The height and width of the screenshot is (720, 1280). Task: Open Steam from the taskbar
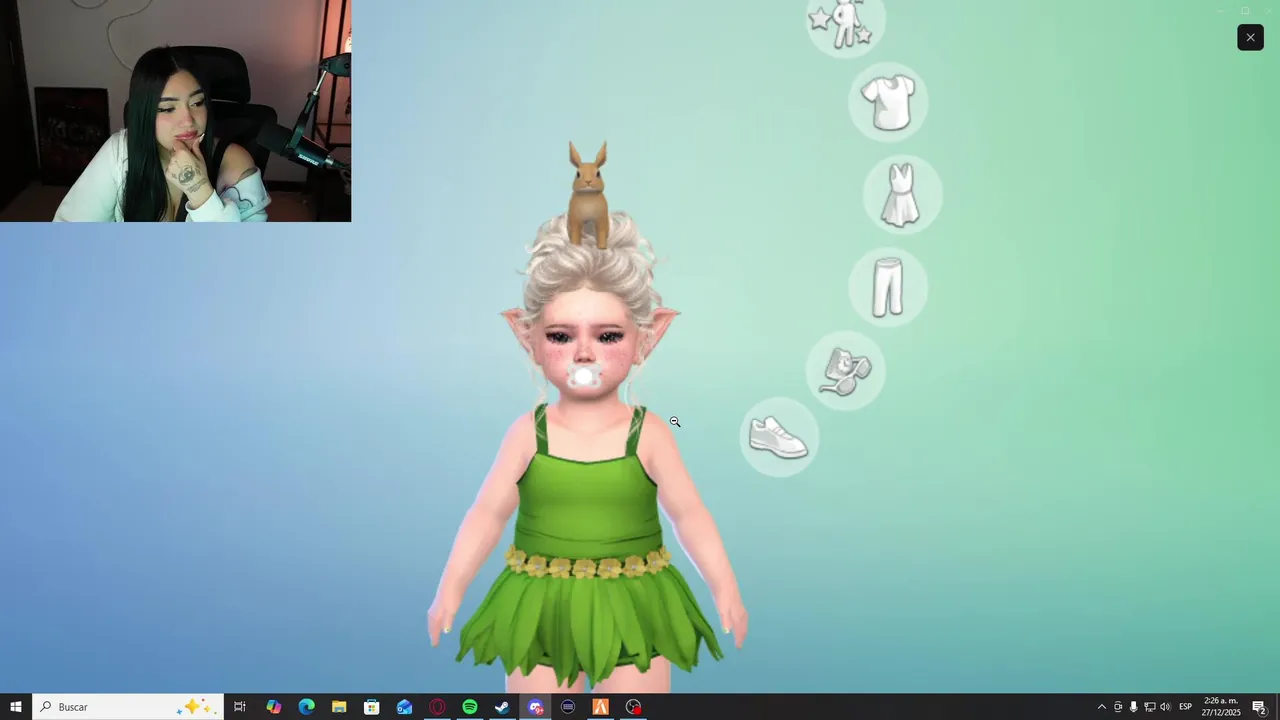[502, 707]
